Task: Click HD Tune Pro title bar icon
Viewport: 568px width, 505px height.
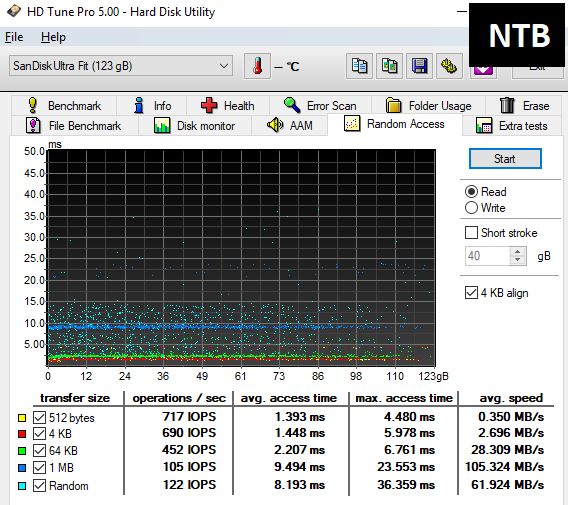Action: pos(13,11)
